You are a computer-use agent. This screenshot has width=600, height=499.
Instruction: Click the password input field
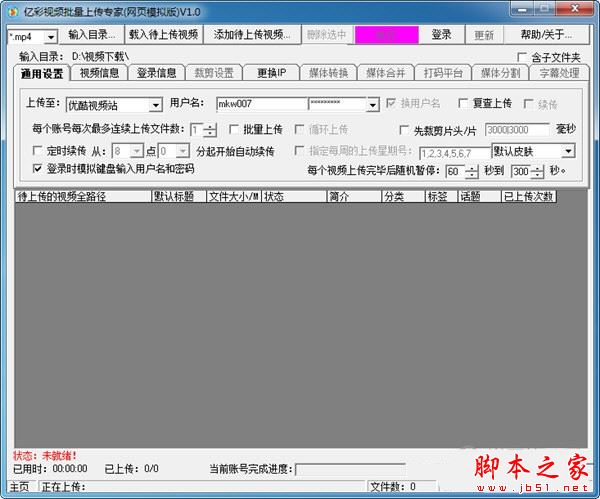(337, 104)
